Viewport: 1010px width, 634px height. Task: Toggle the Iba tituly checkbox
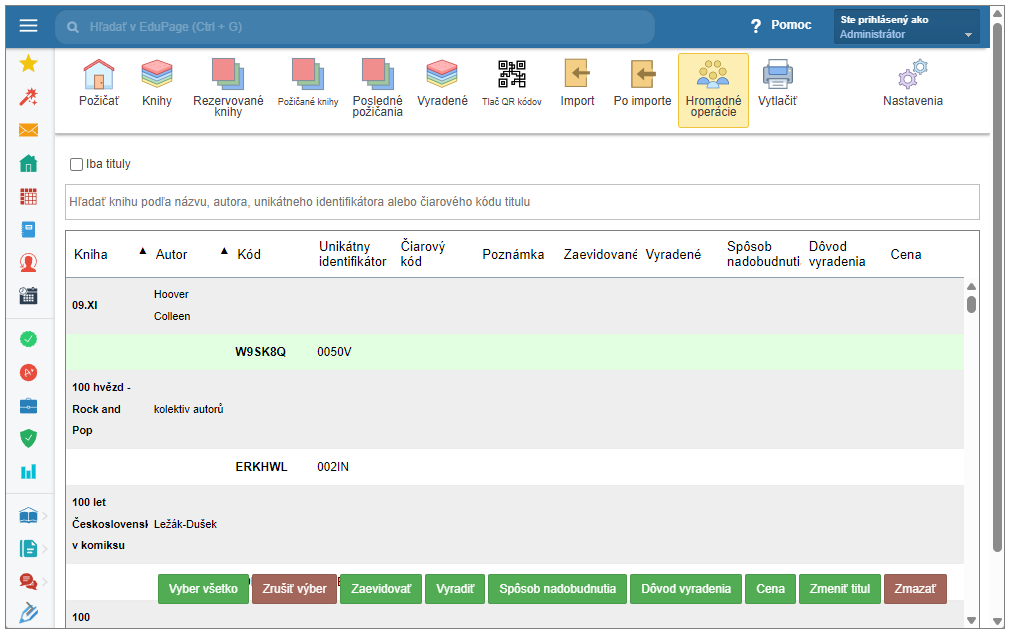pyautogui.click(x=77, y=164)
